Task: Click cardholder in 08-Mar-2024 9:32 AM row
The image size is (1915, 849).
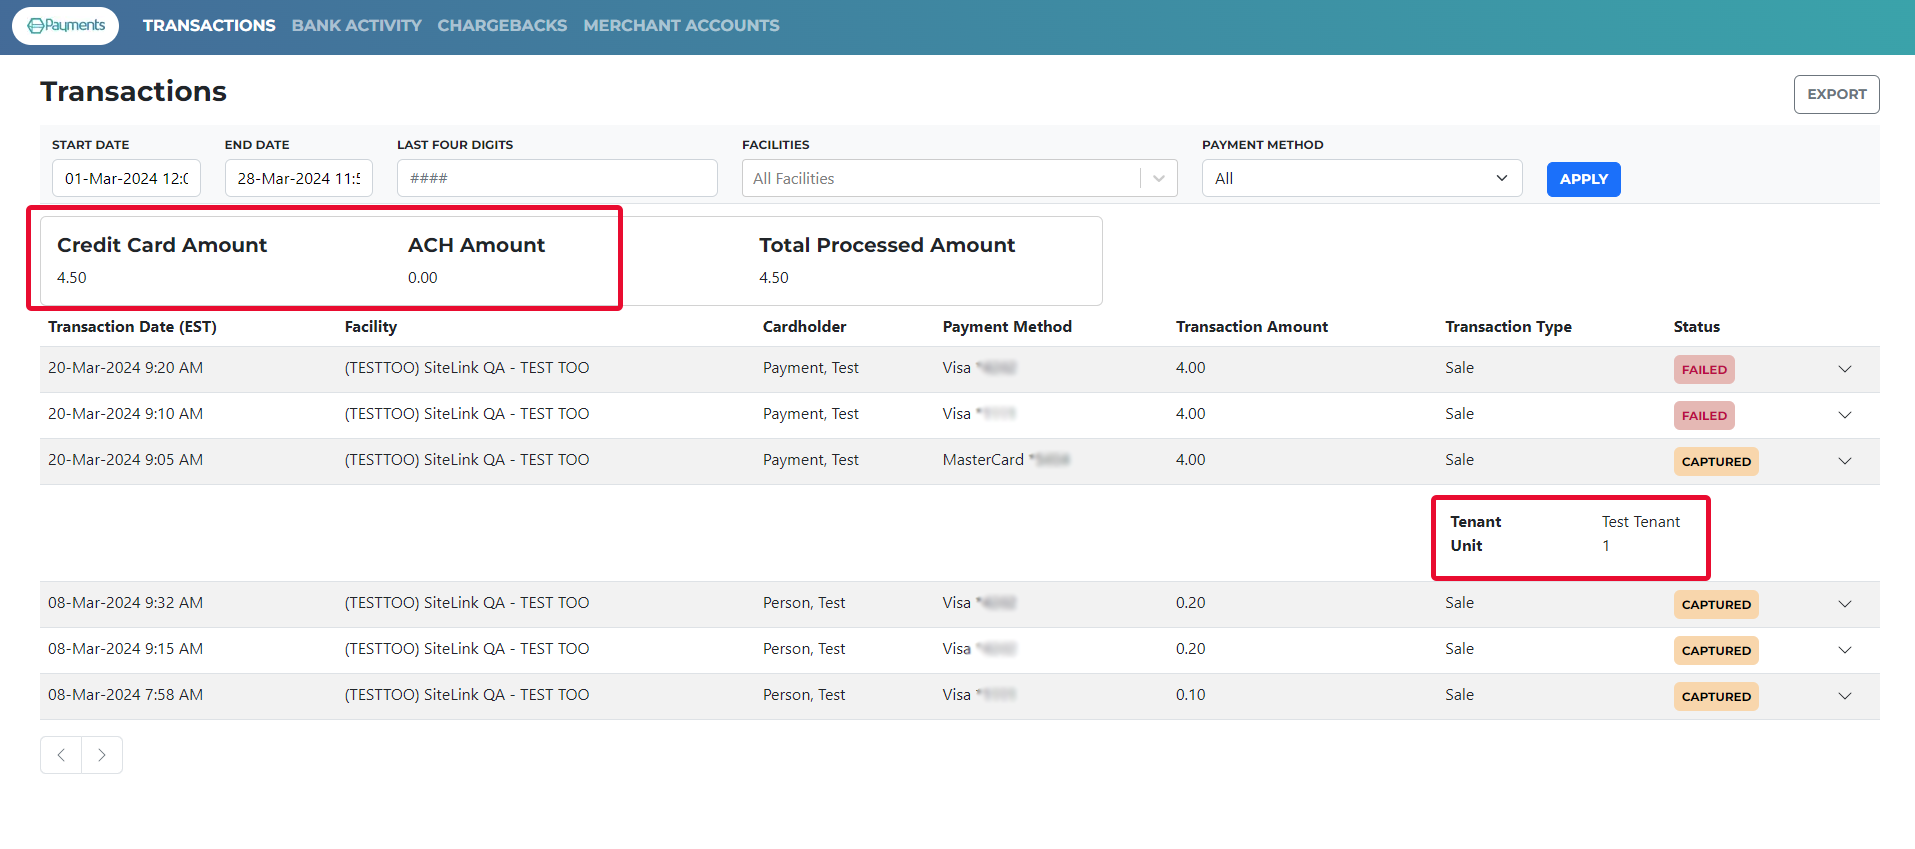Action: tap(804, 603)
